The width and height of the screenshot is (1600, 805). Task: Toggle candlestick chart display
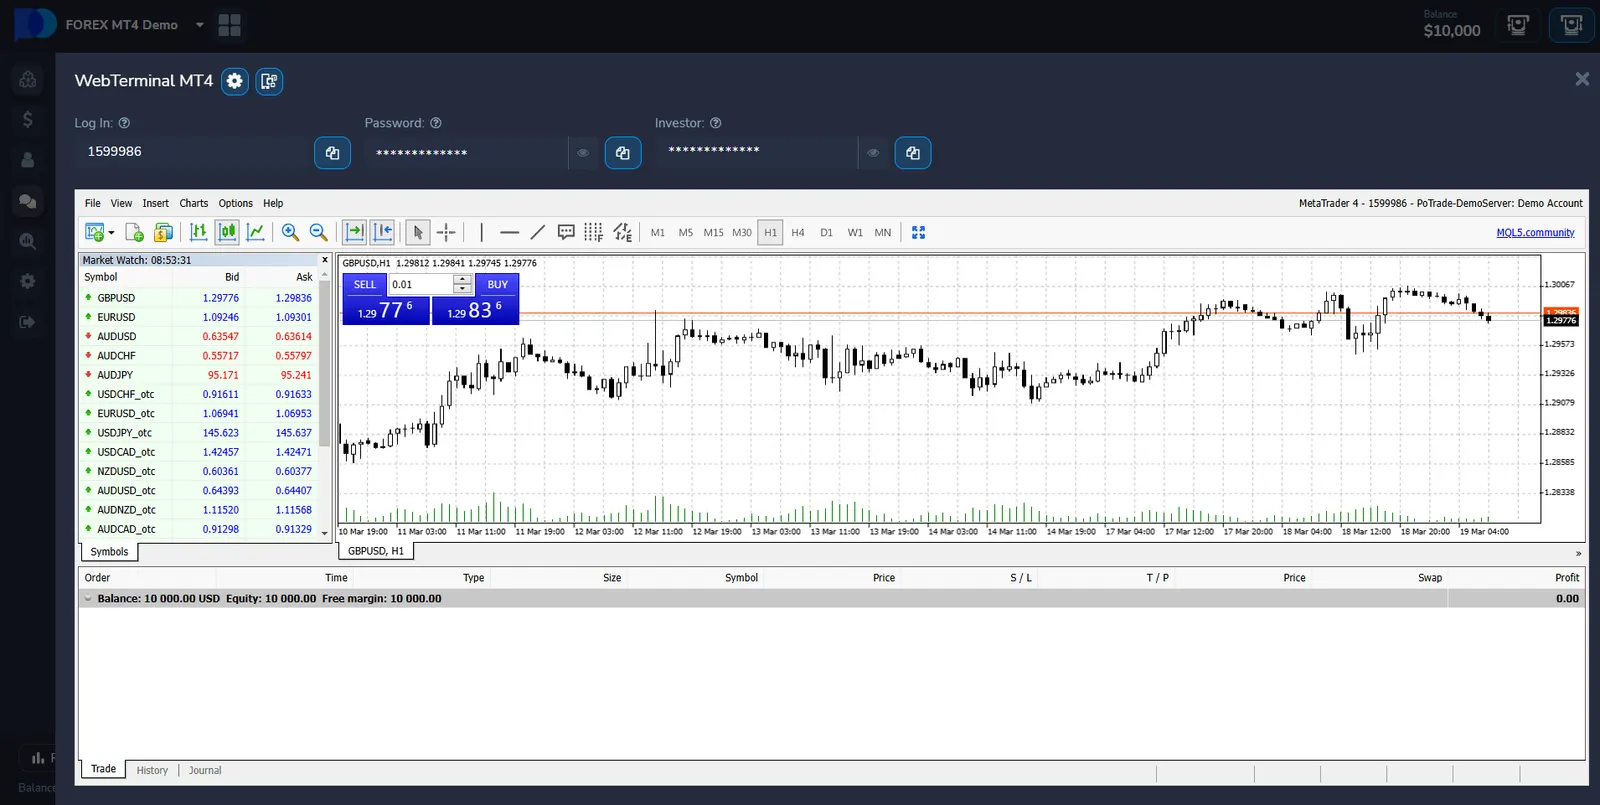click(x=227, y=232)
